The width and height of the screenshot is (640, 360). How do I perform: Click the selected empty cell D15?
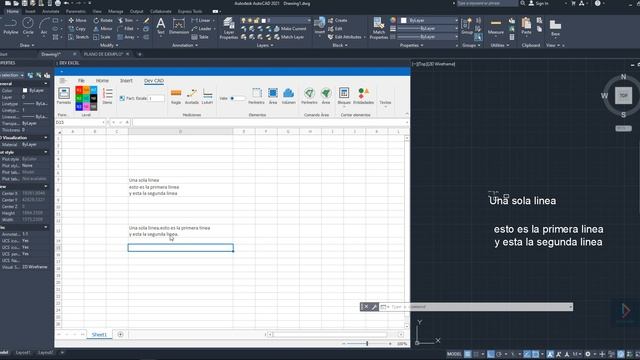(180, 248)
